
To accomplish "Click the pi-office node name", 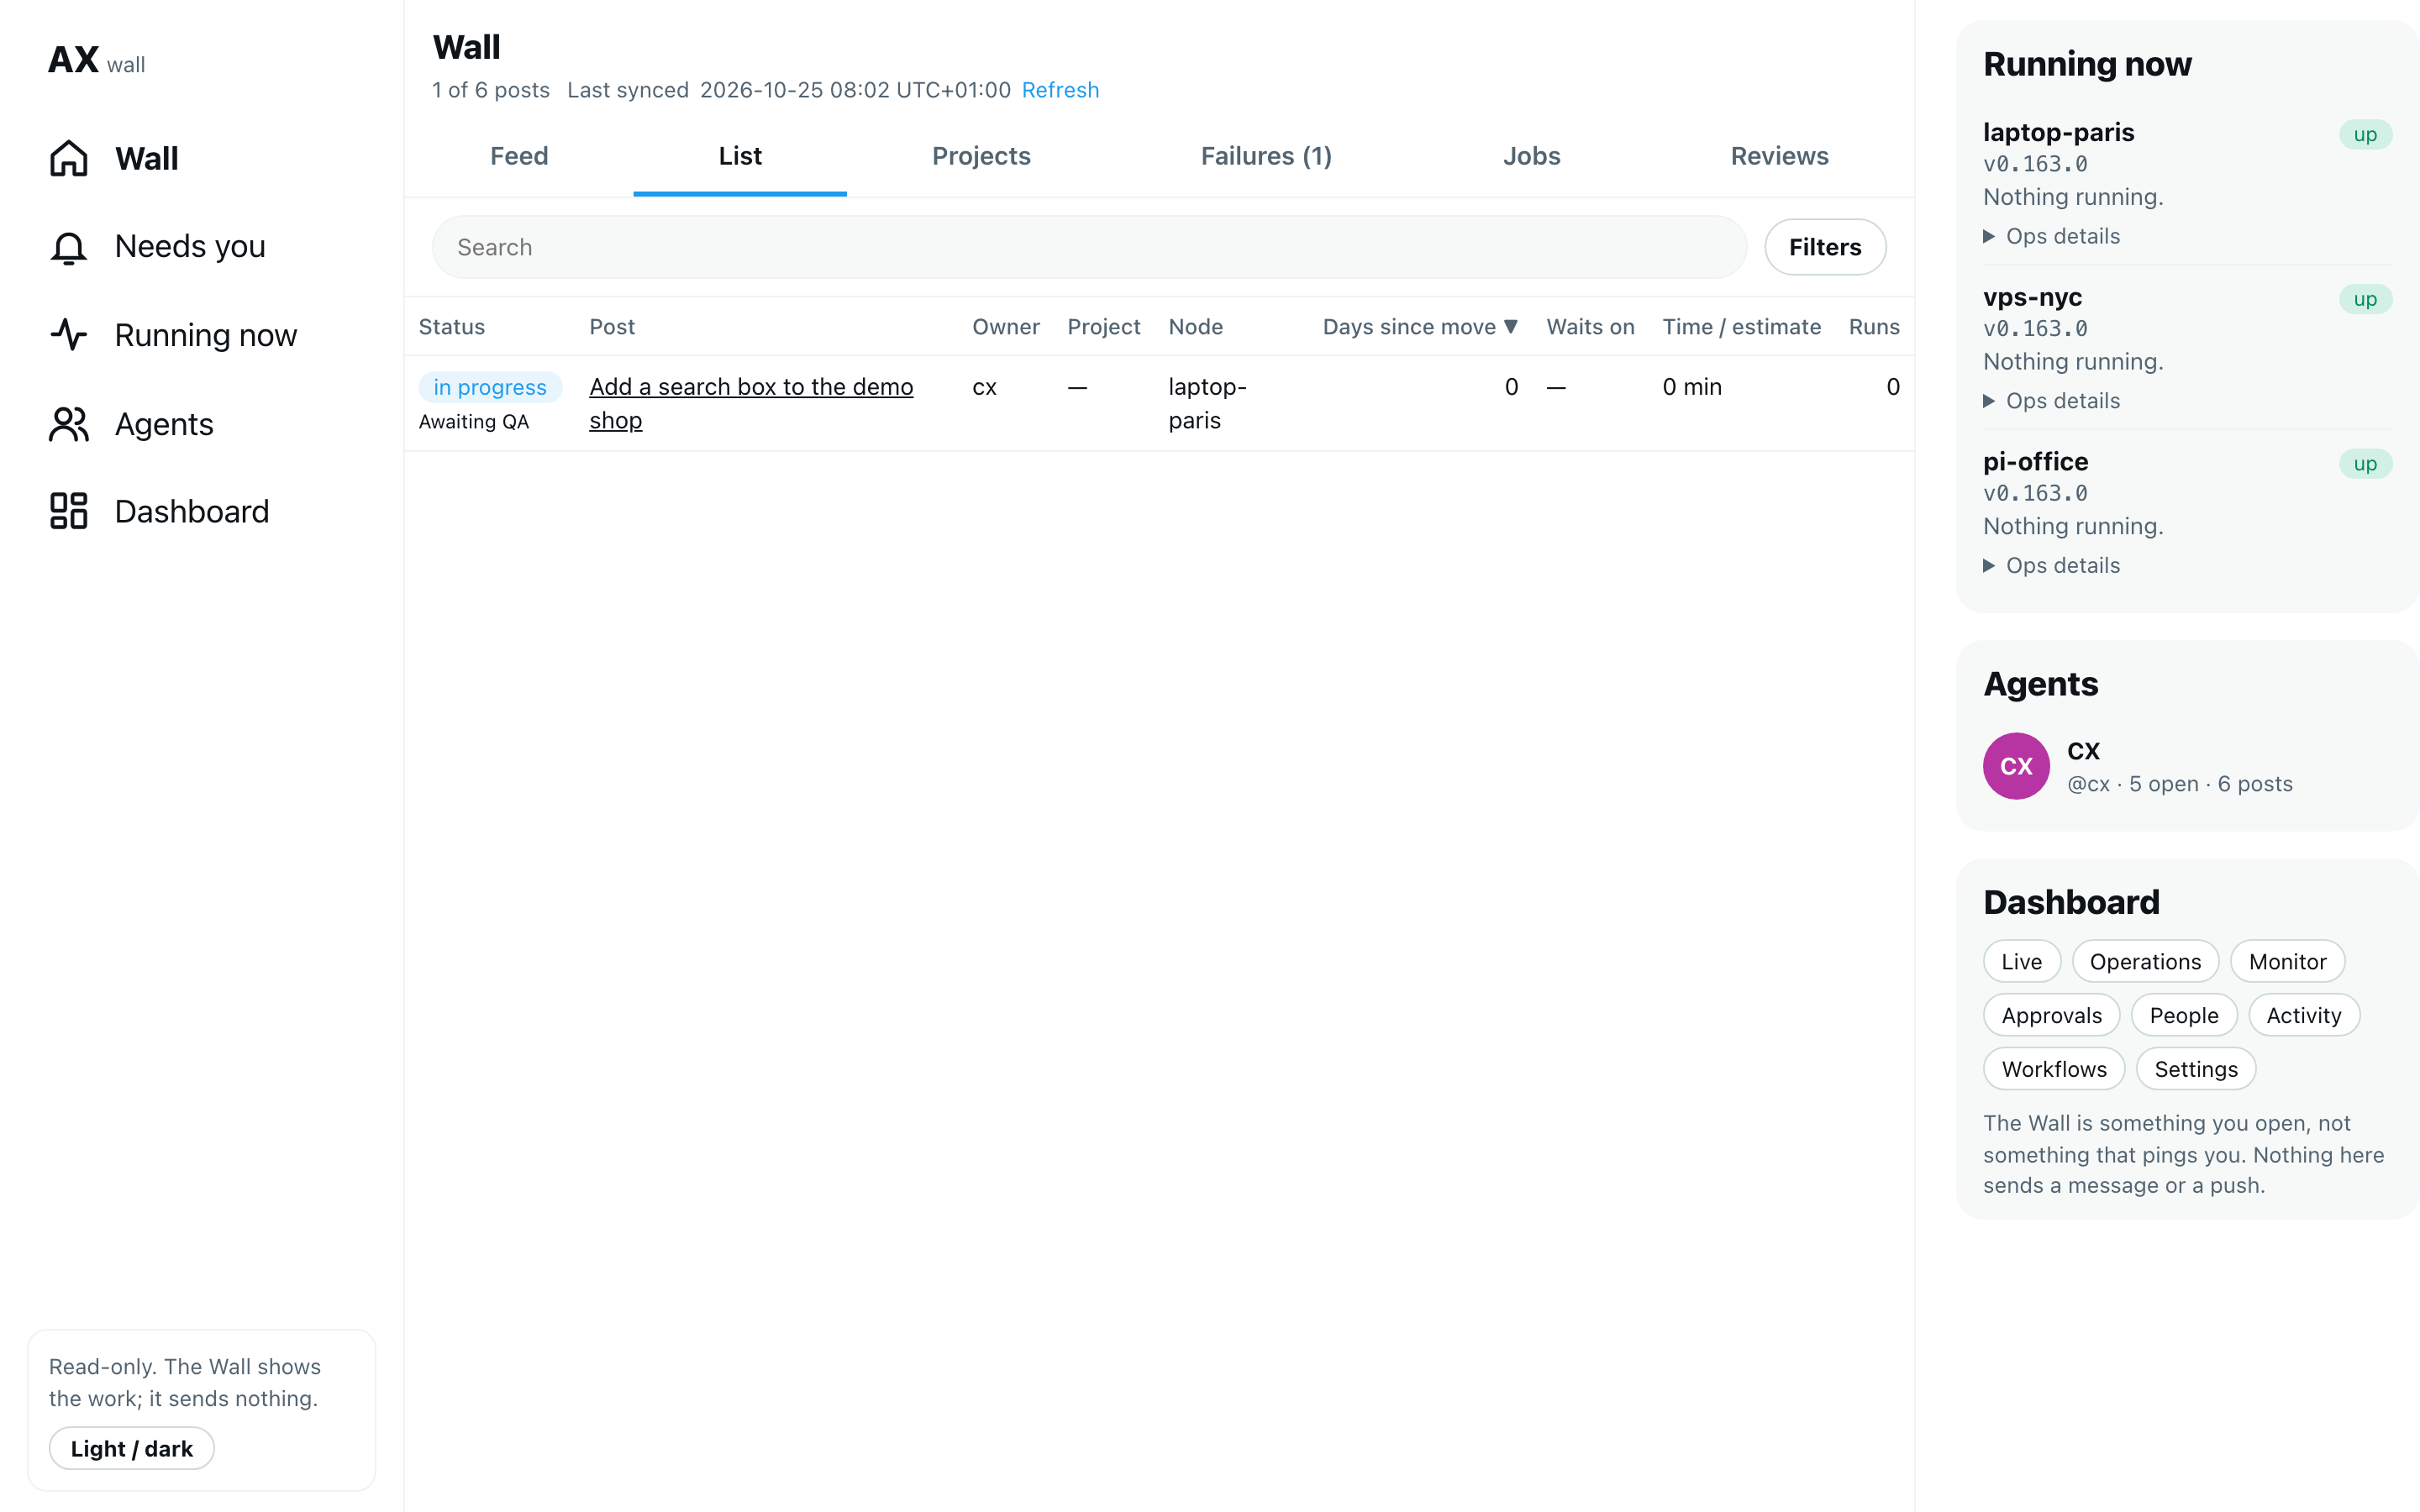I will point(2035,461).
